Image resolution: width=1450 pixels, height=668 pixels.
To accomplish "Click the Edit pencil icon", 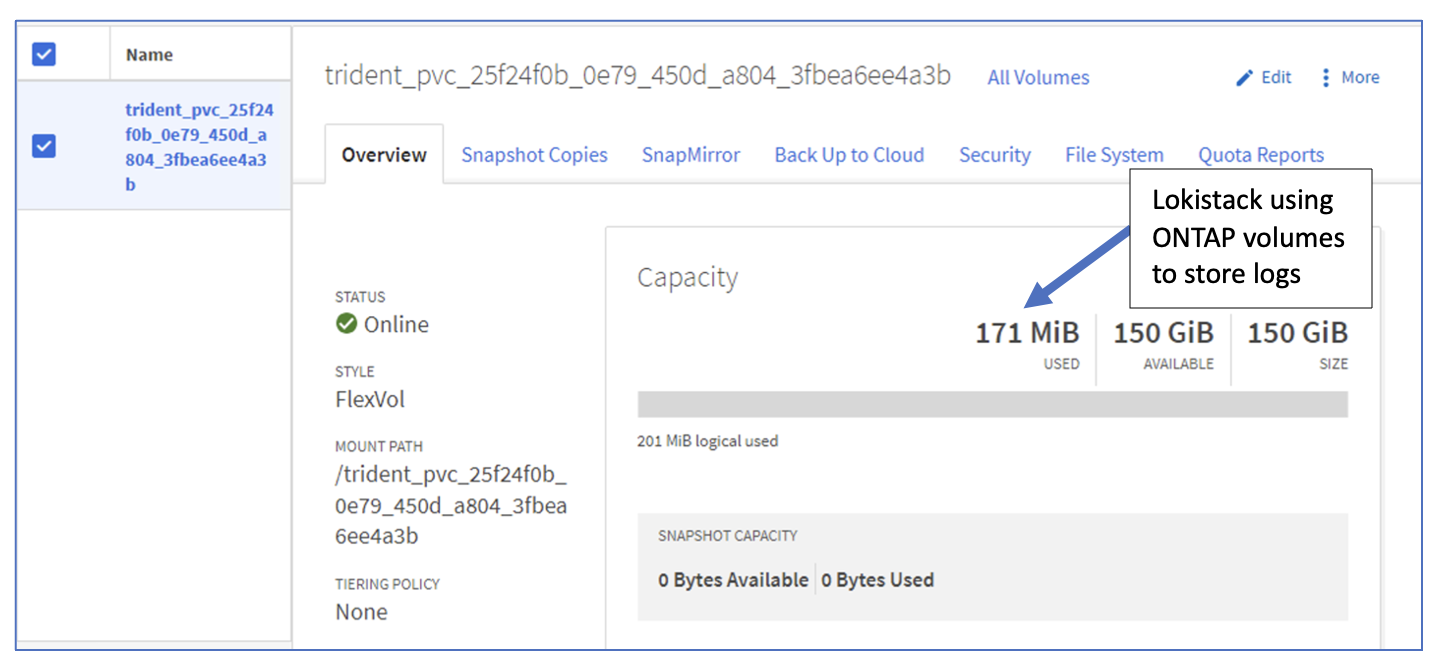I will (1245, 78).
